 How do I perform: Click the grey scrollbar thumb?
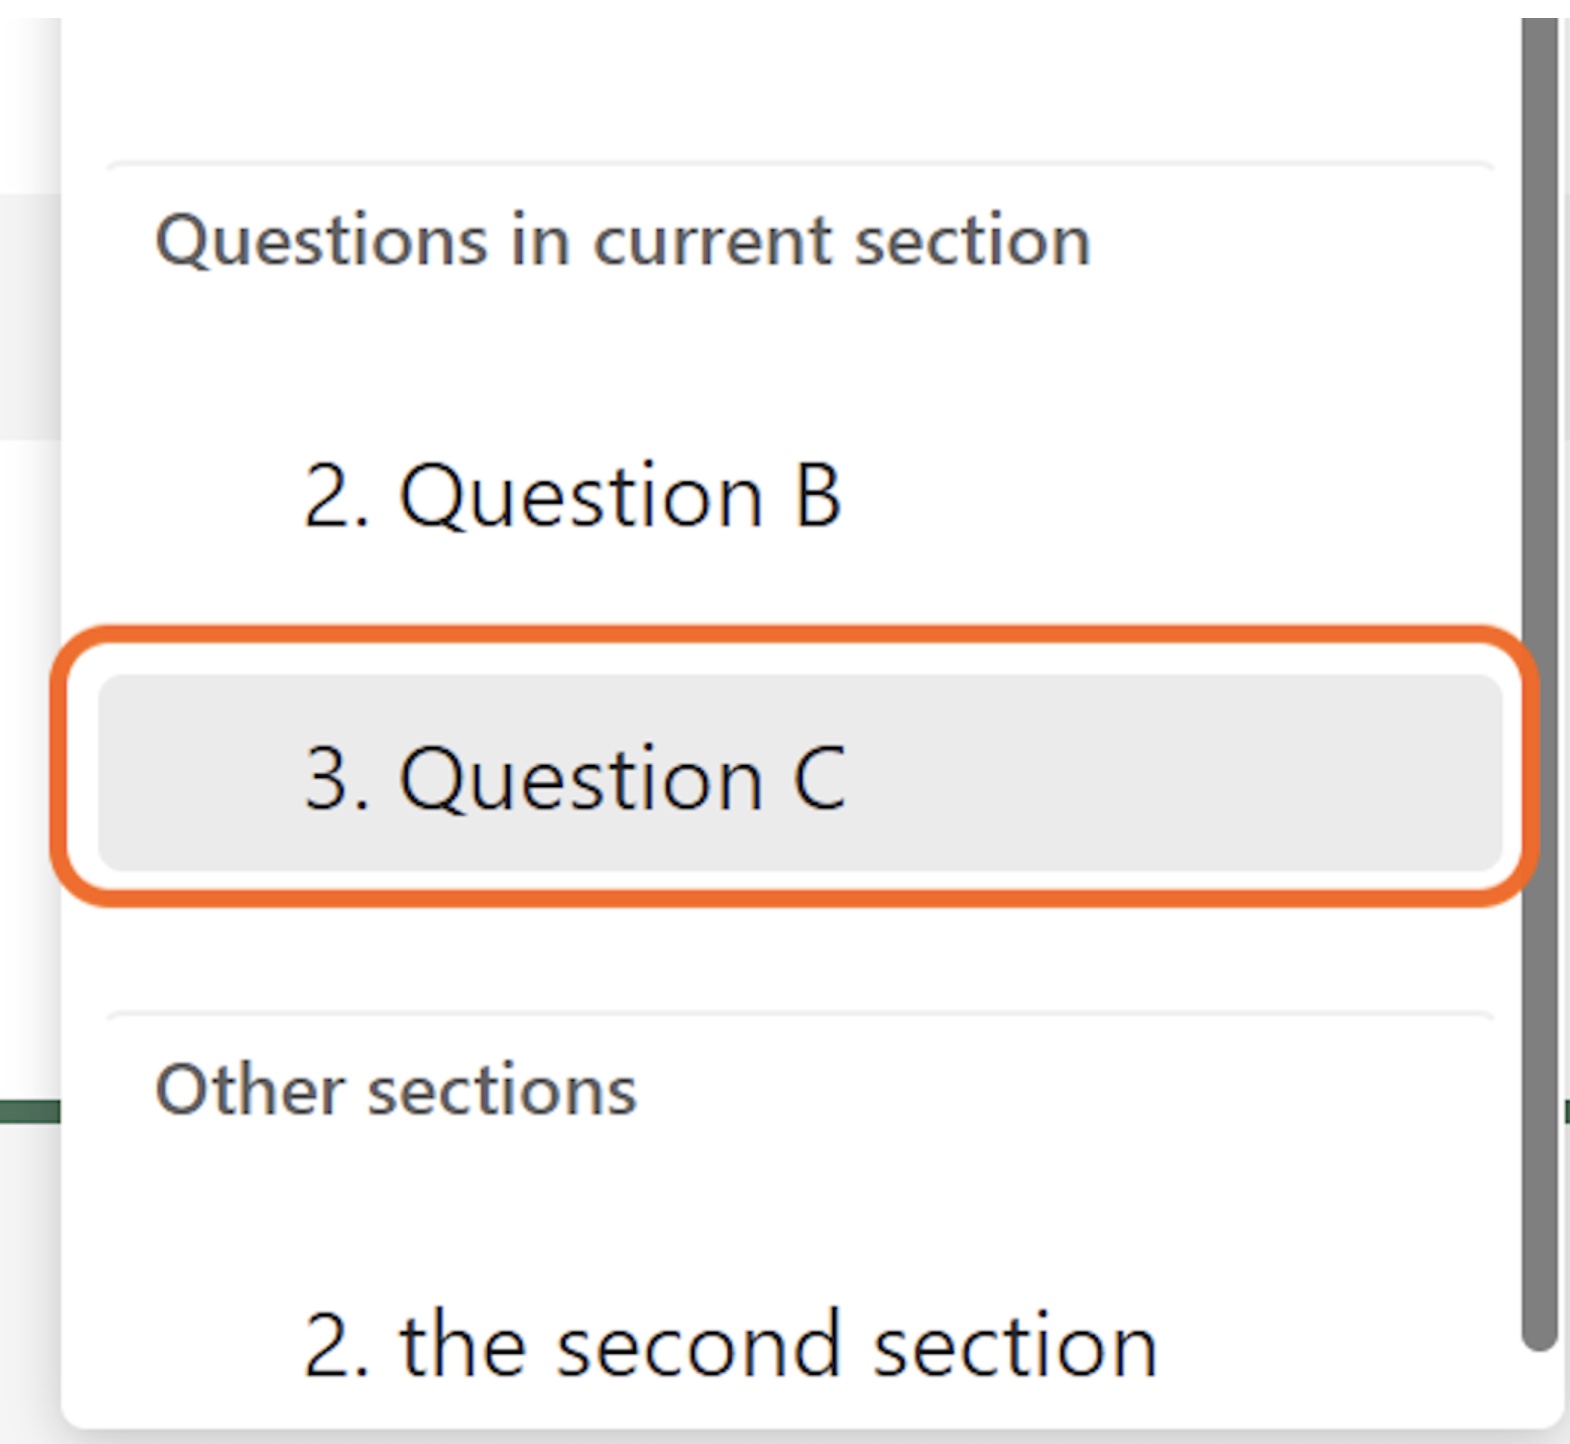coord(1539,680)
